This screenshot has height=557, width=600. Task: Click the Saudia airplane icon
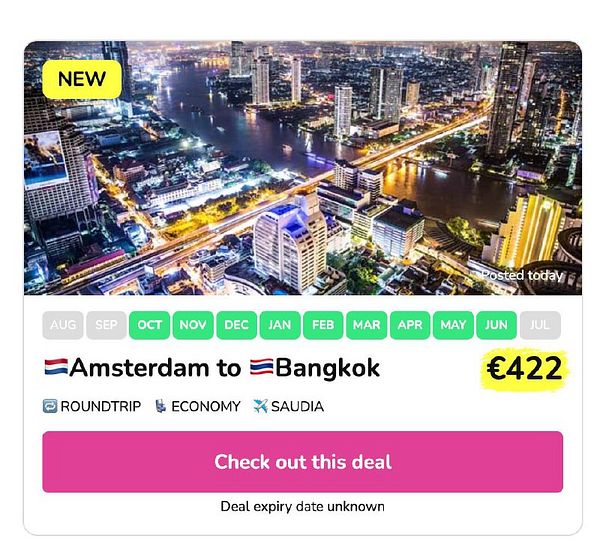coord(261,406)
